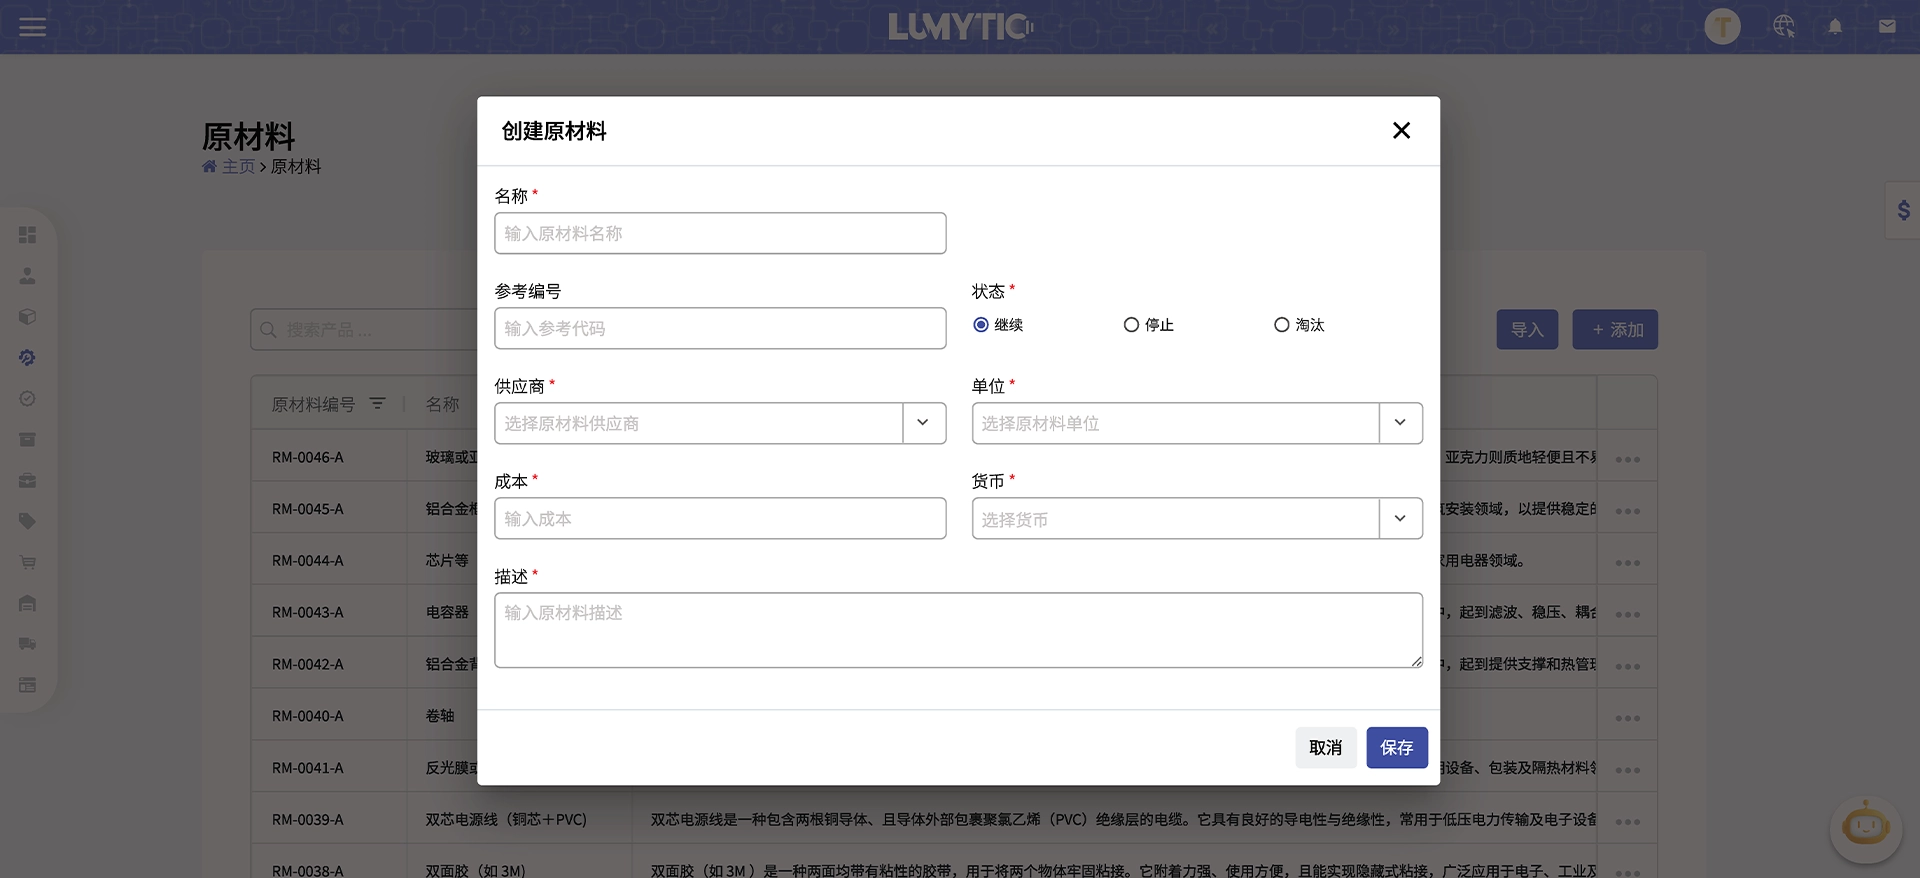This screenshot has height=878, width=1920.
Task: Click the notification bell icon
Action: pos(1835,27)
